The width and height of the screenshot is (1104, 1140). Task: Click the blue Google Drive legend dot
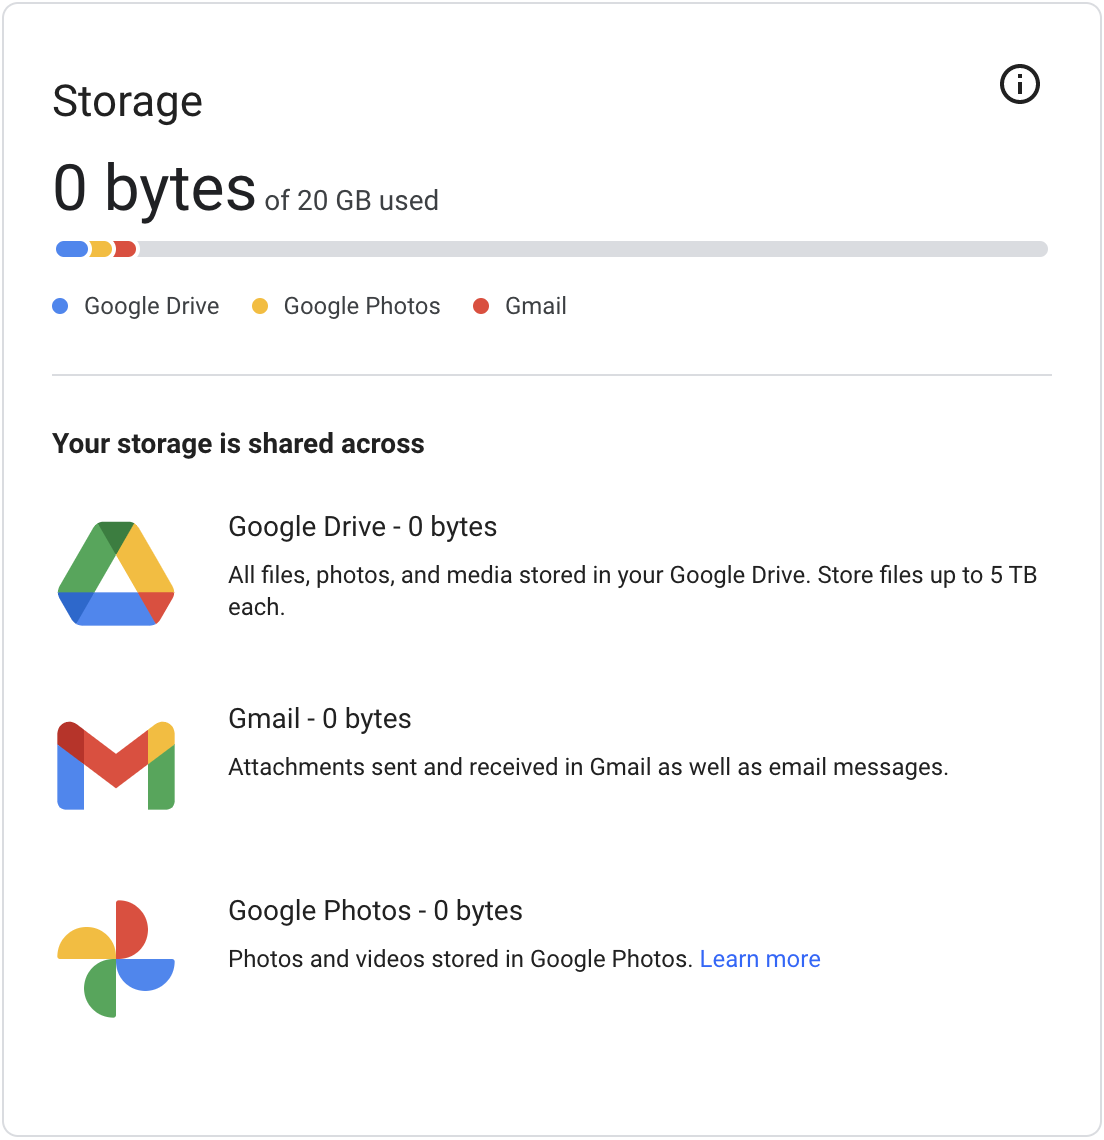coord(60,307)
